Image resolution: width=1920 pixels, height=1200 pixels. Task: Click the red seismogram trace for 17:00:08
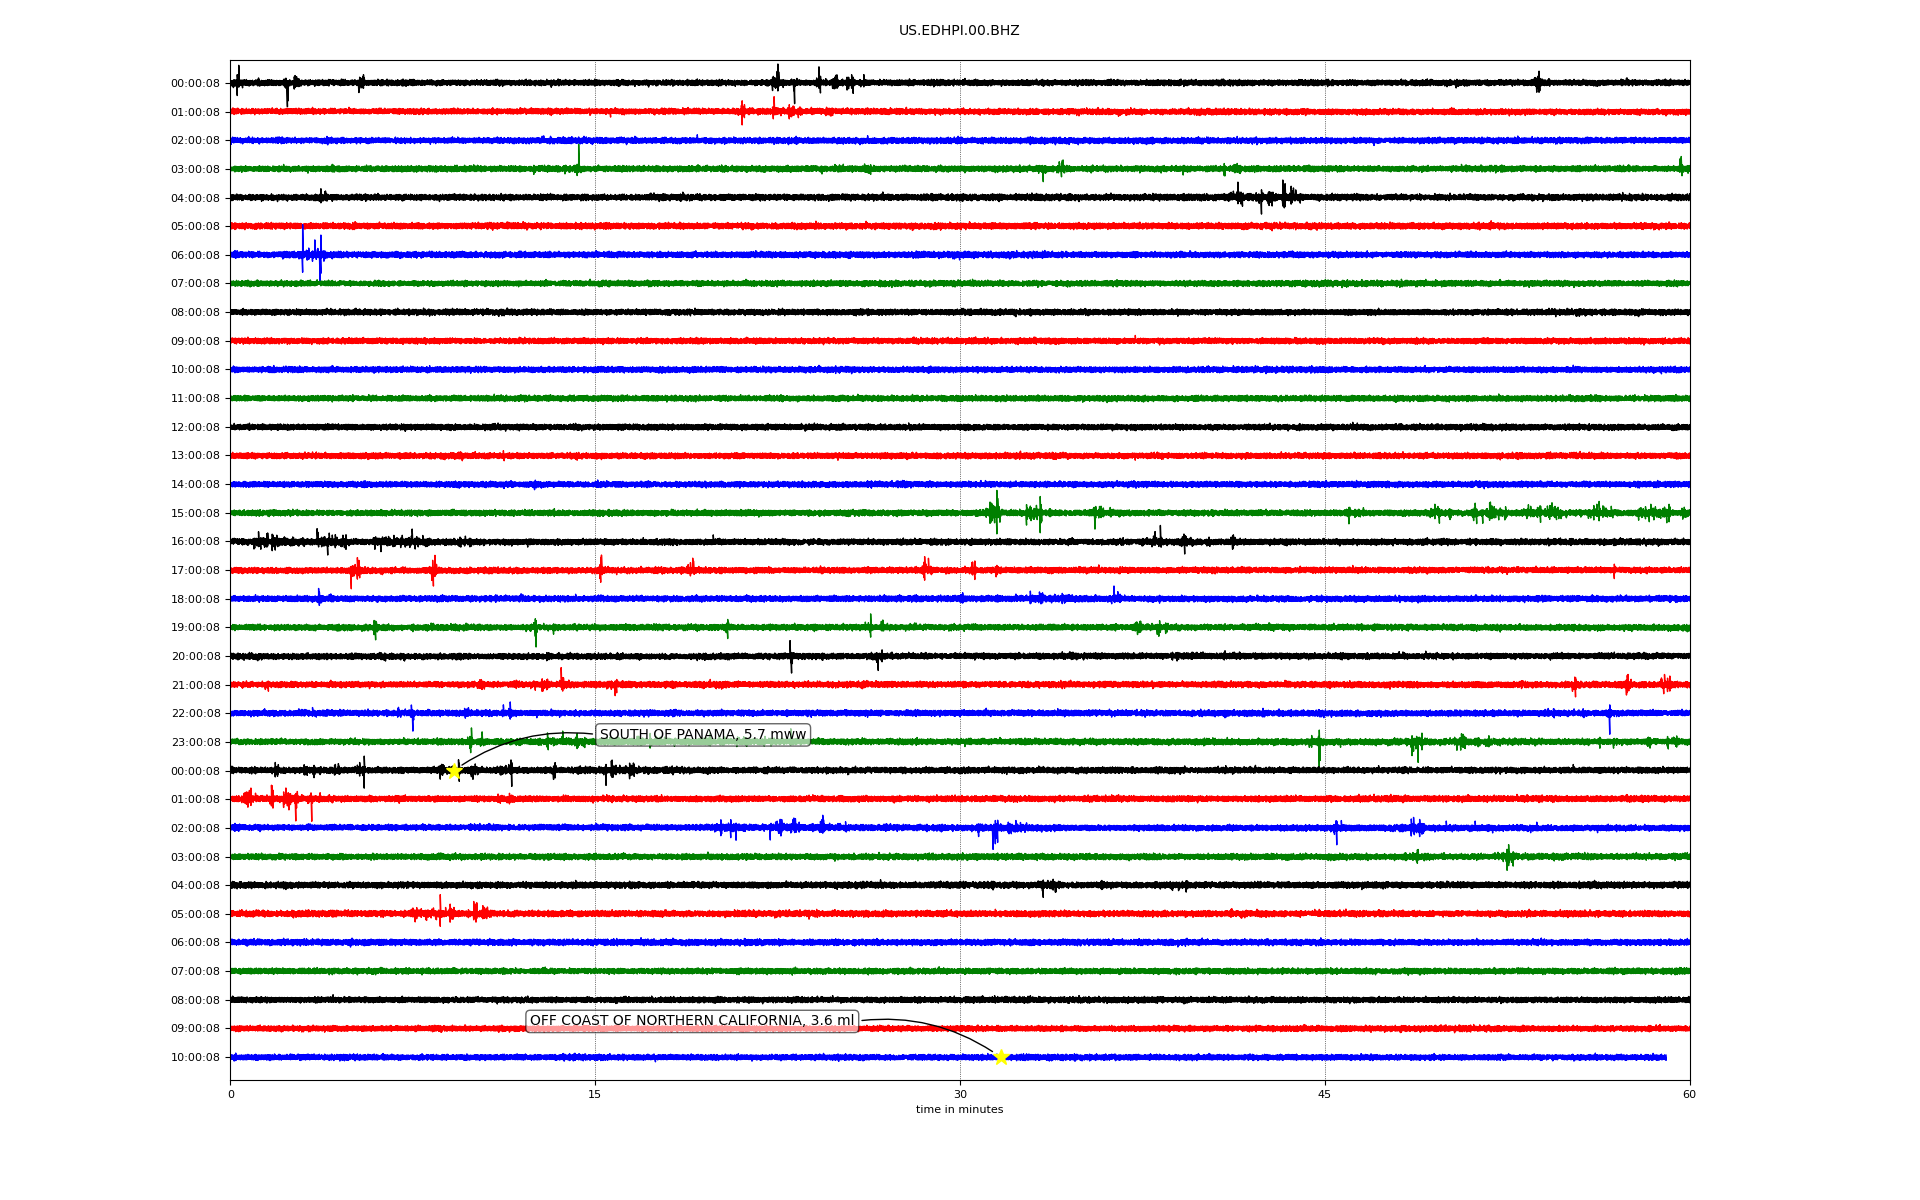960,570
